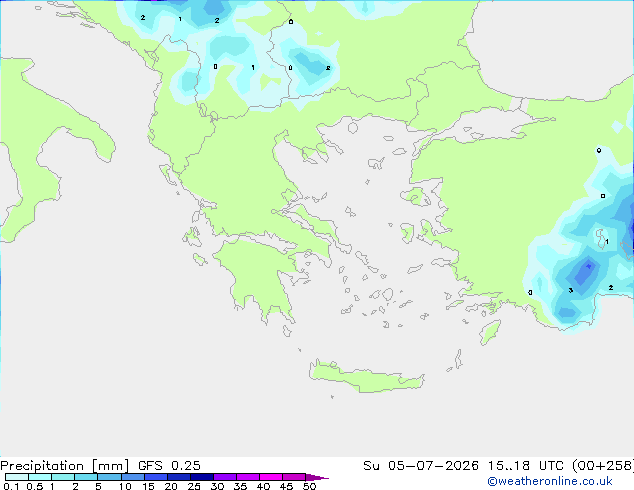Click the legend scale label '20'
The width and height of the screenshot is (634, 490).
coord(171,486)
